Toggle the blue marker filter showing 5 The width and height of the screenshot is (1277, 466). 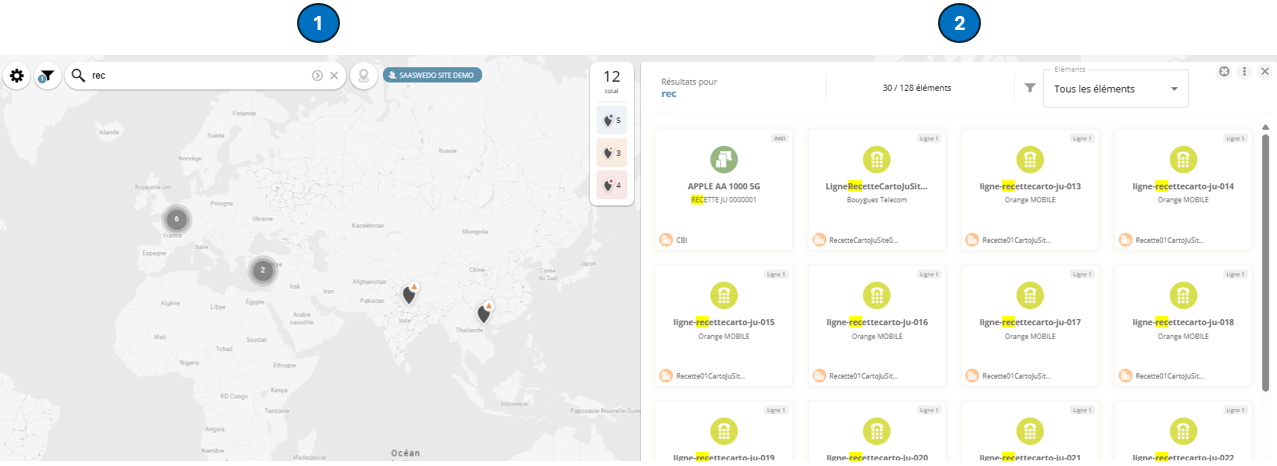click(x=612, y=120)
